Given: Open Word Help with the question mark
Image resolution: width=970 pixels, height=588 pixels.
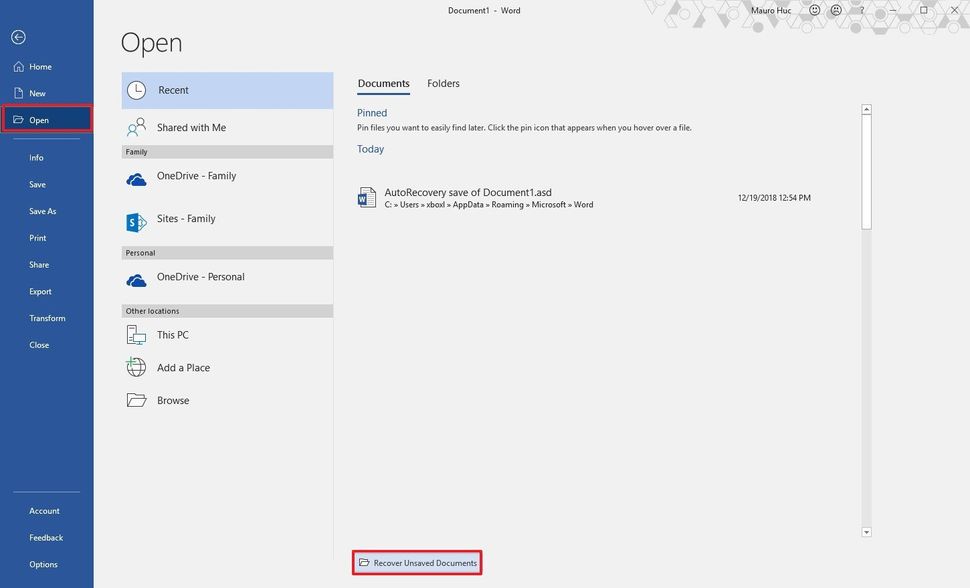Looking at the screenshot, I should pyautogui.click(x=861, y=10).
